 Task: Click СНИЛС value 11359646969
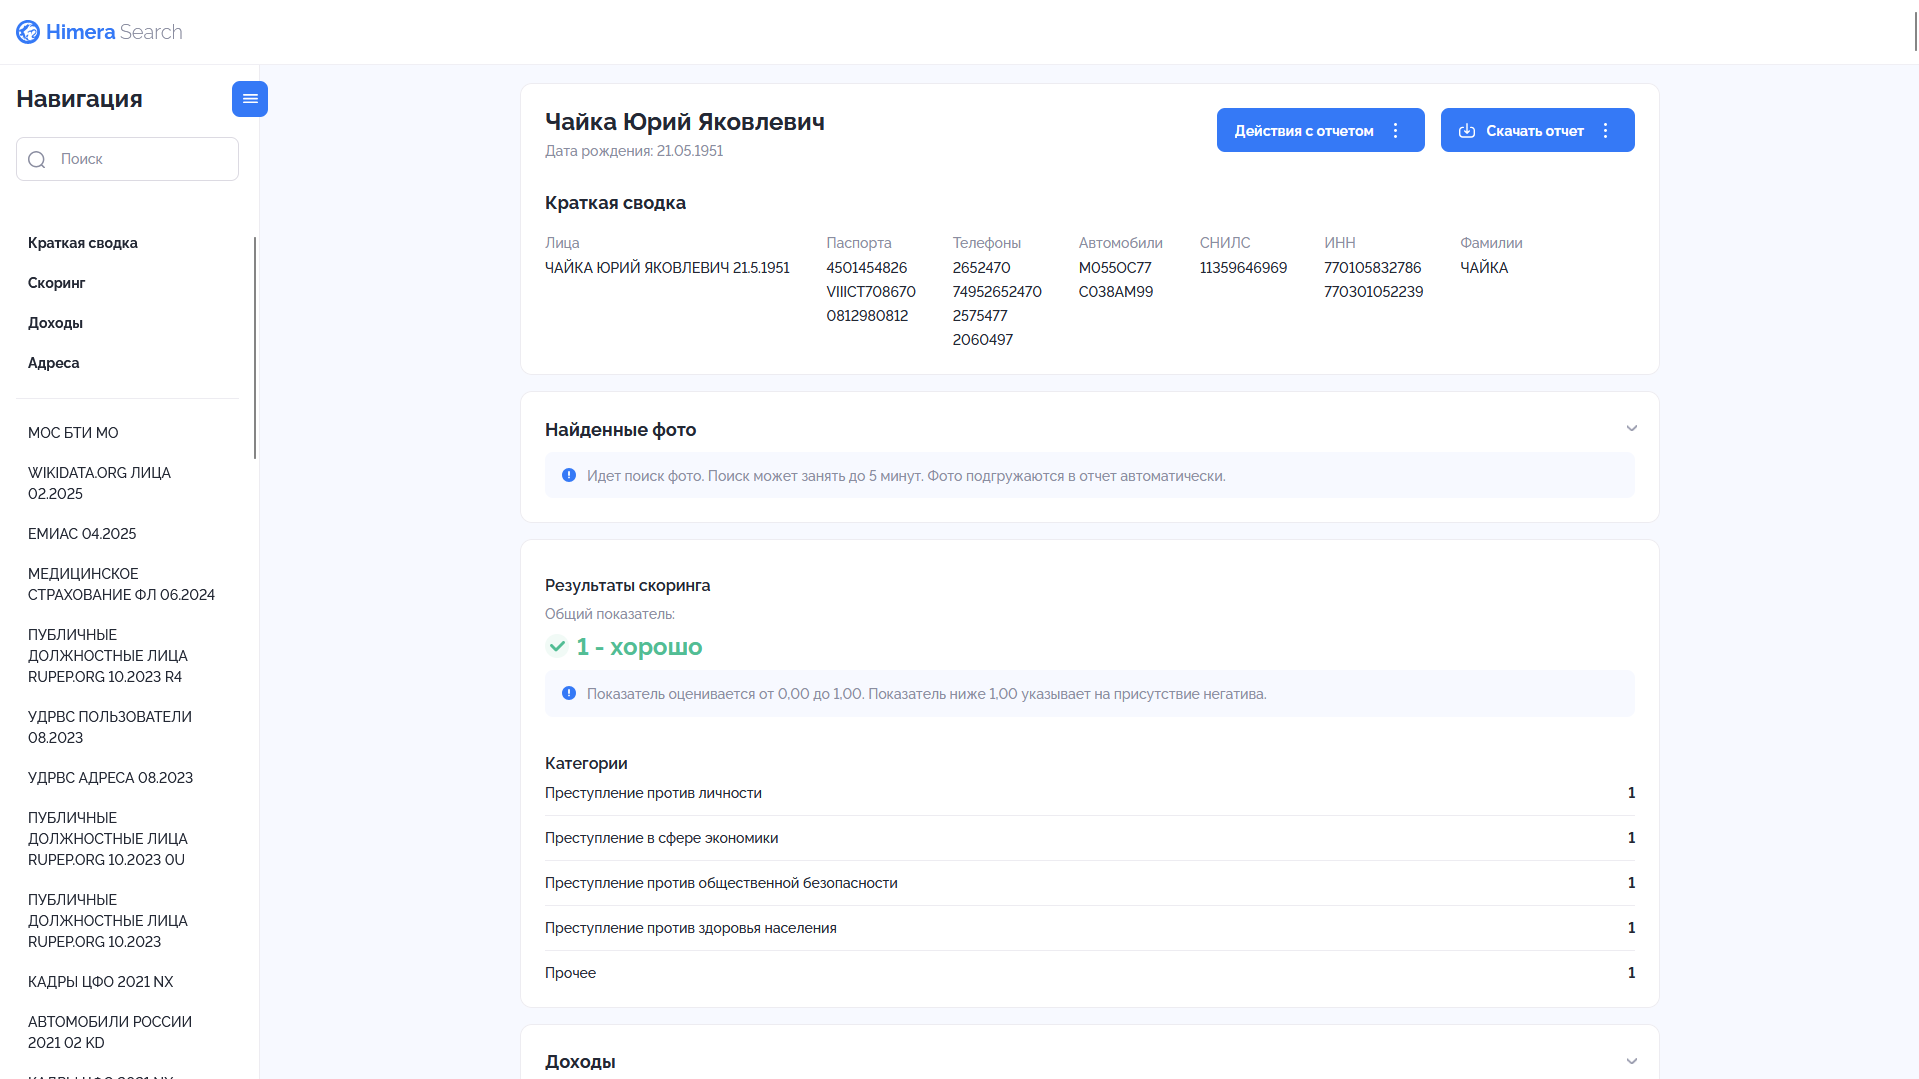tap(1243, 268)
